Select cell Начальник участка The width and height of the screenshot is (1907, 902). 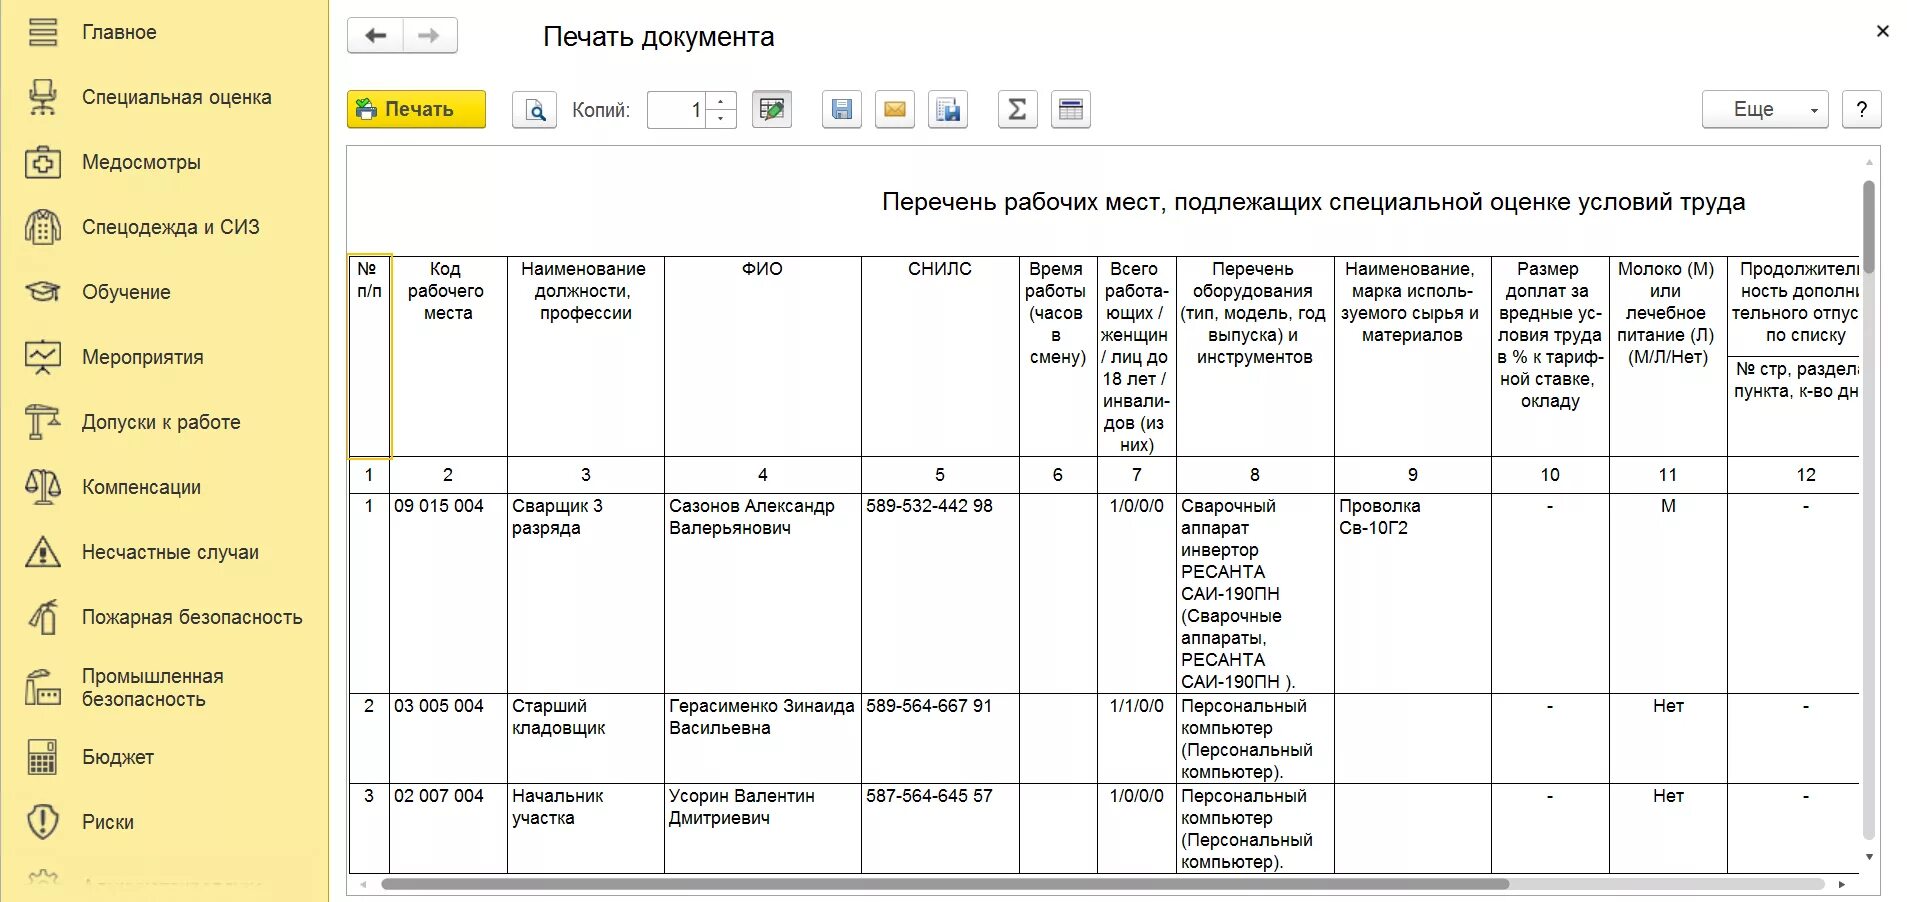coord(585,828)
